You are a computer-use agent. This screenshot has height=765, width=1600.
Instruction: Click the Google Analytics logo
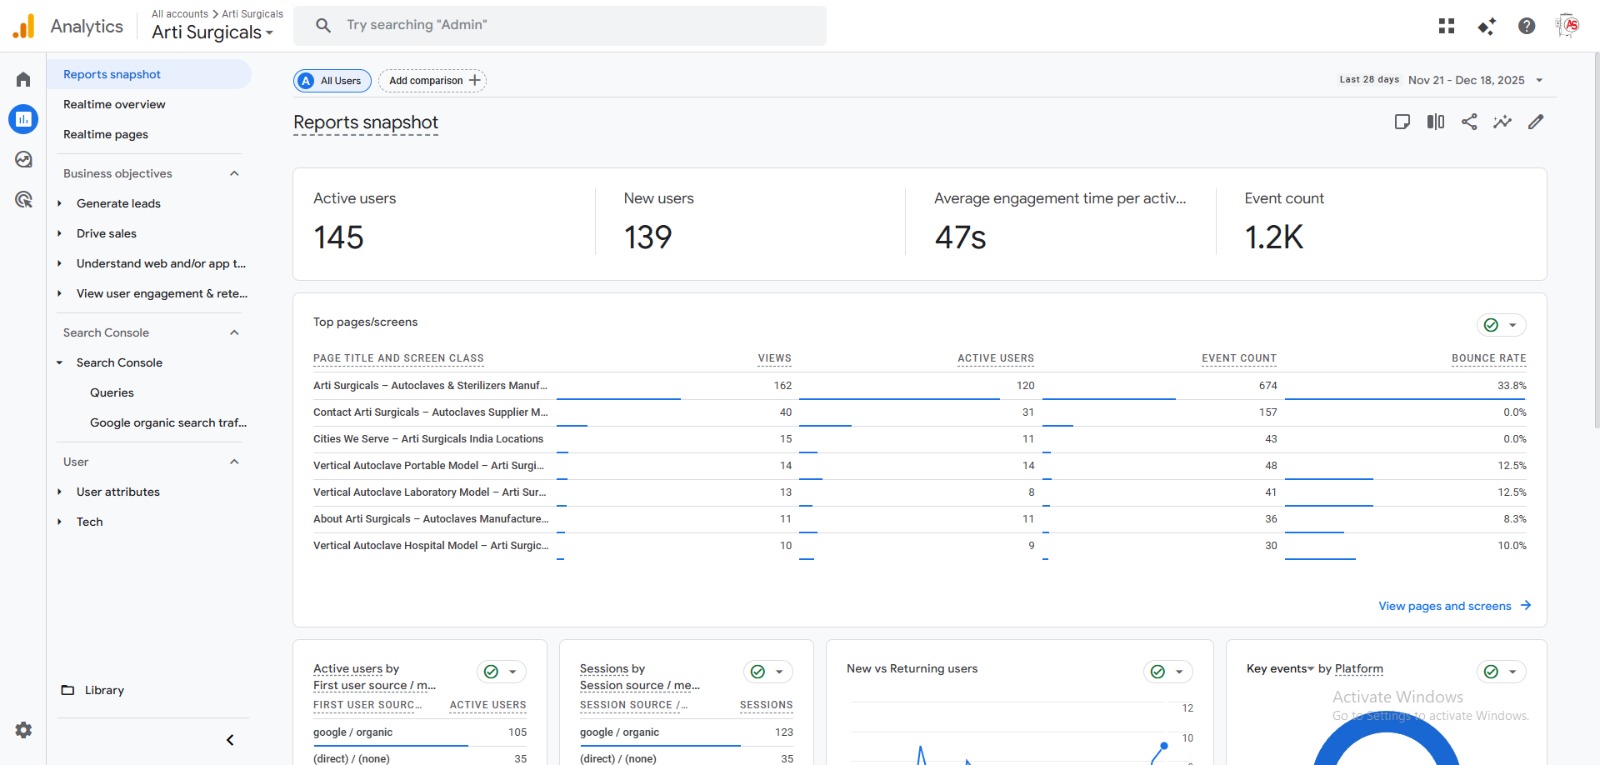click(24, 26)
